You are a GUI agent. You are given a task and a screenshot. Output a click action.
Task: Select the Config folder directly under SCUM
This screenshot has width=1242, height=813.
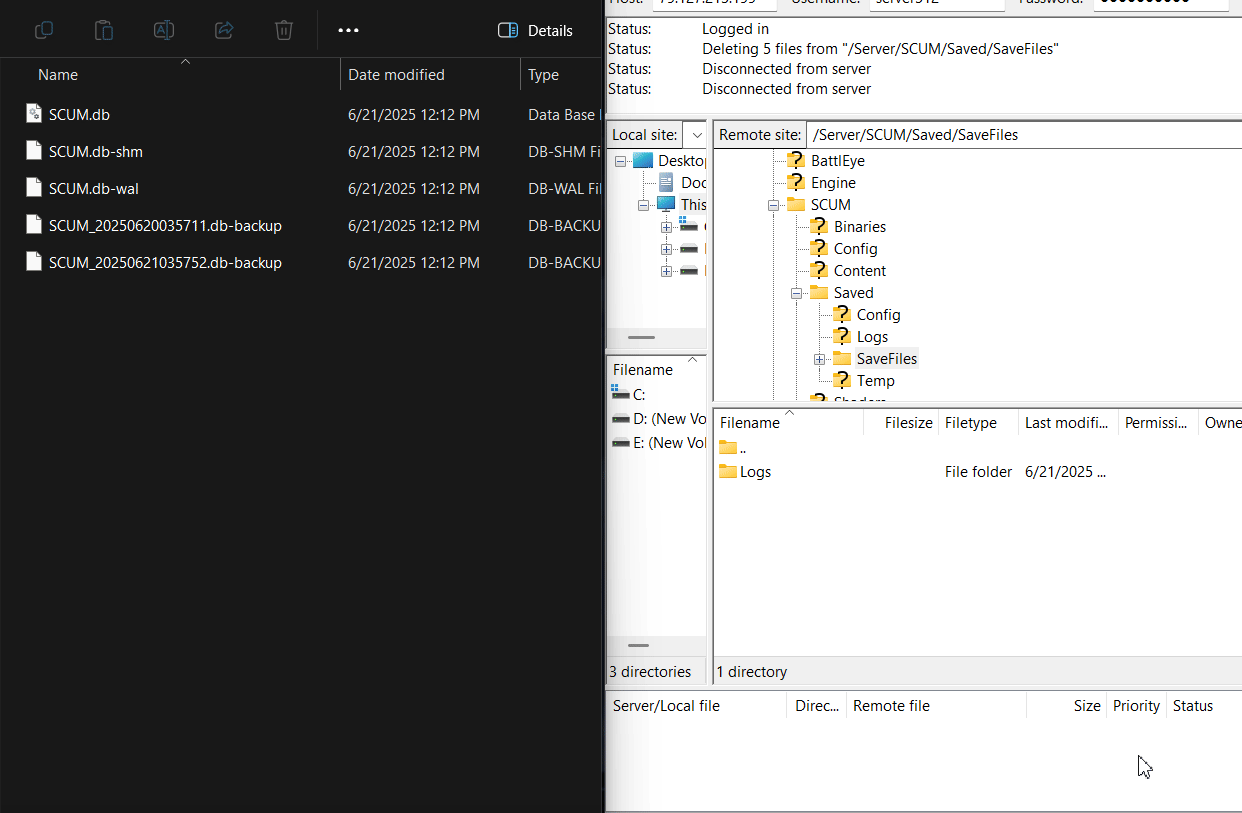856,249
